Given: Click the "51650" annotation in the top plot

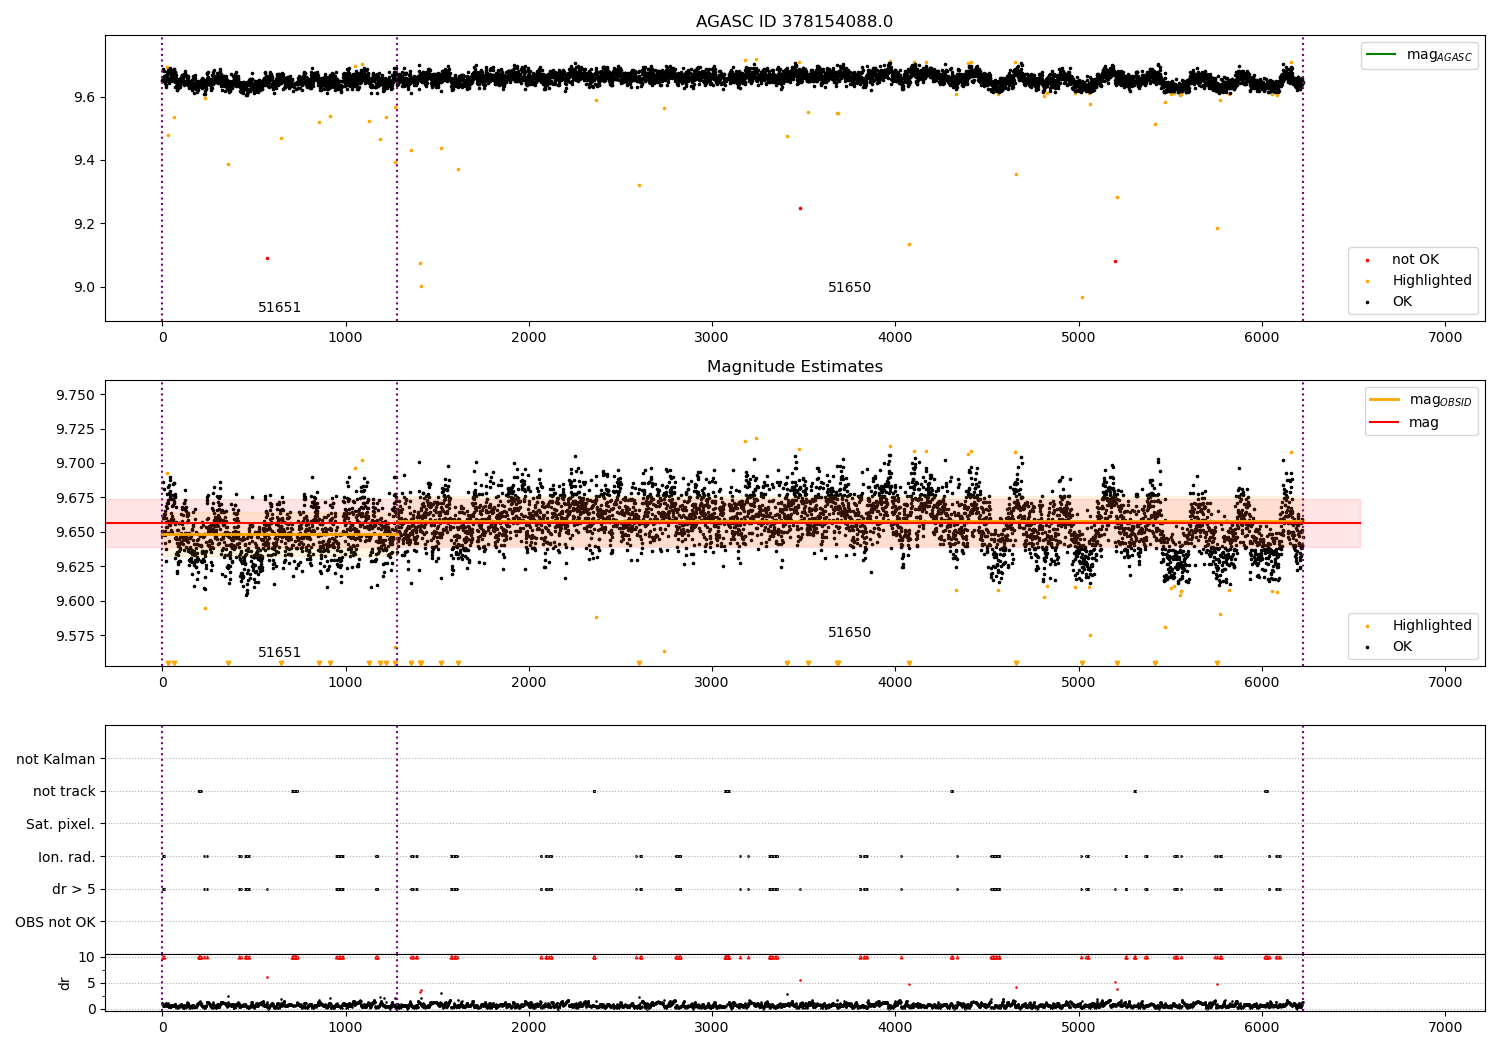Looking at the screenshot, I should [x=849, y=288].
